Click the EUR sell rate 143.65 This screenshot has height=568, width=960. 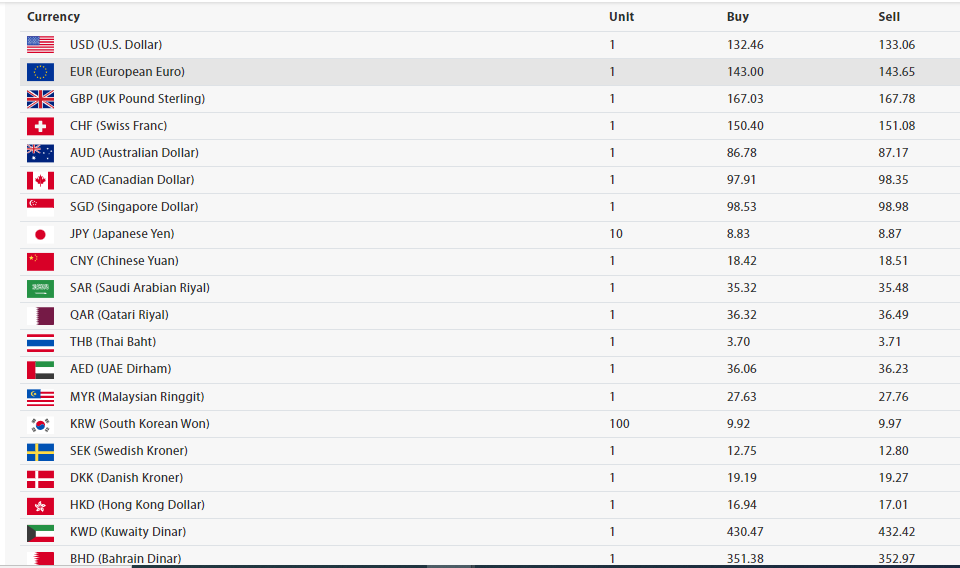pyautogui.click(x=897, y=72)
